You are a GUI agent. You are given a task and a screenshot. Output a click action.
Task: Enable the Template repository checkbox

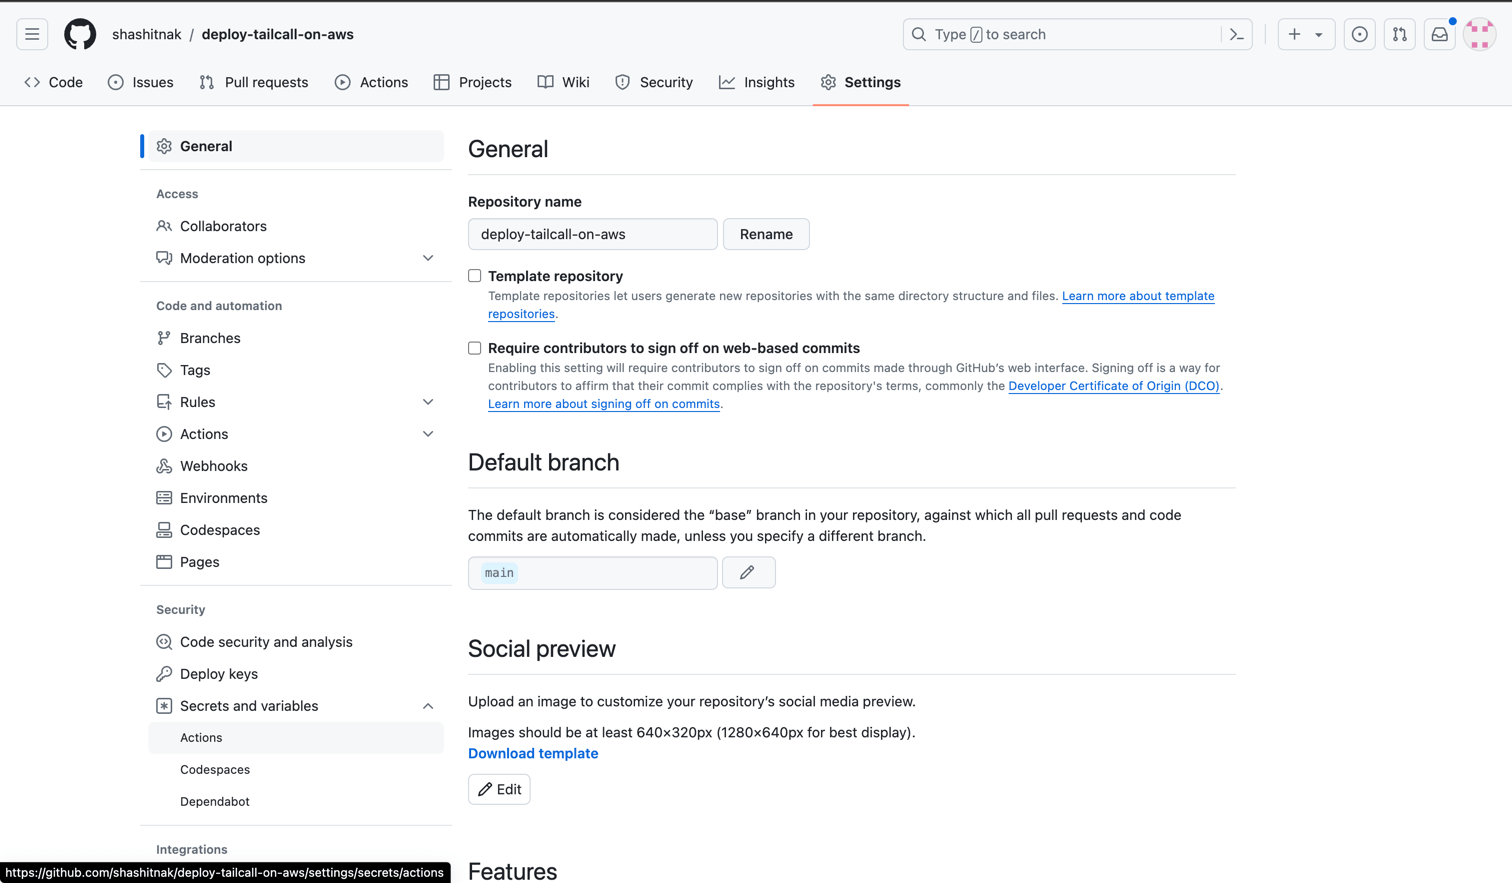pyautogui.click(x=475, y=276)
